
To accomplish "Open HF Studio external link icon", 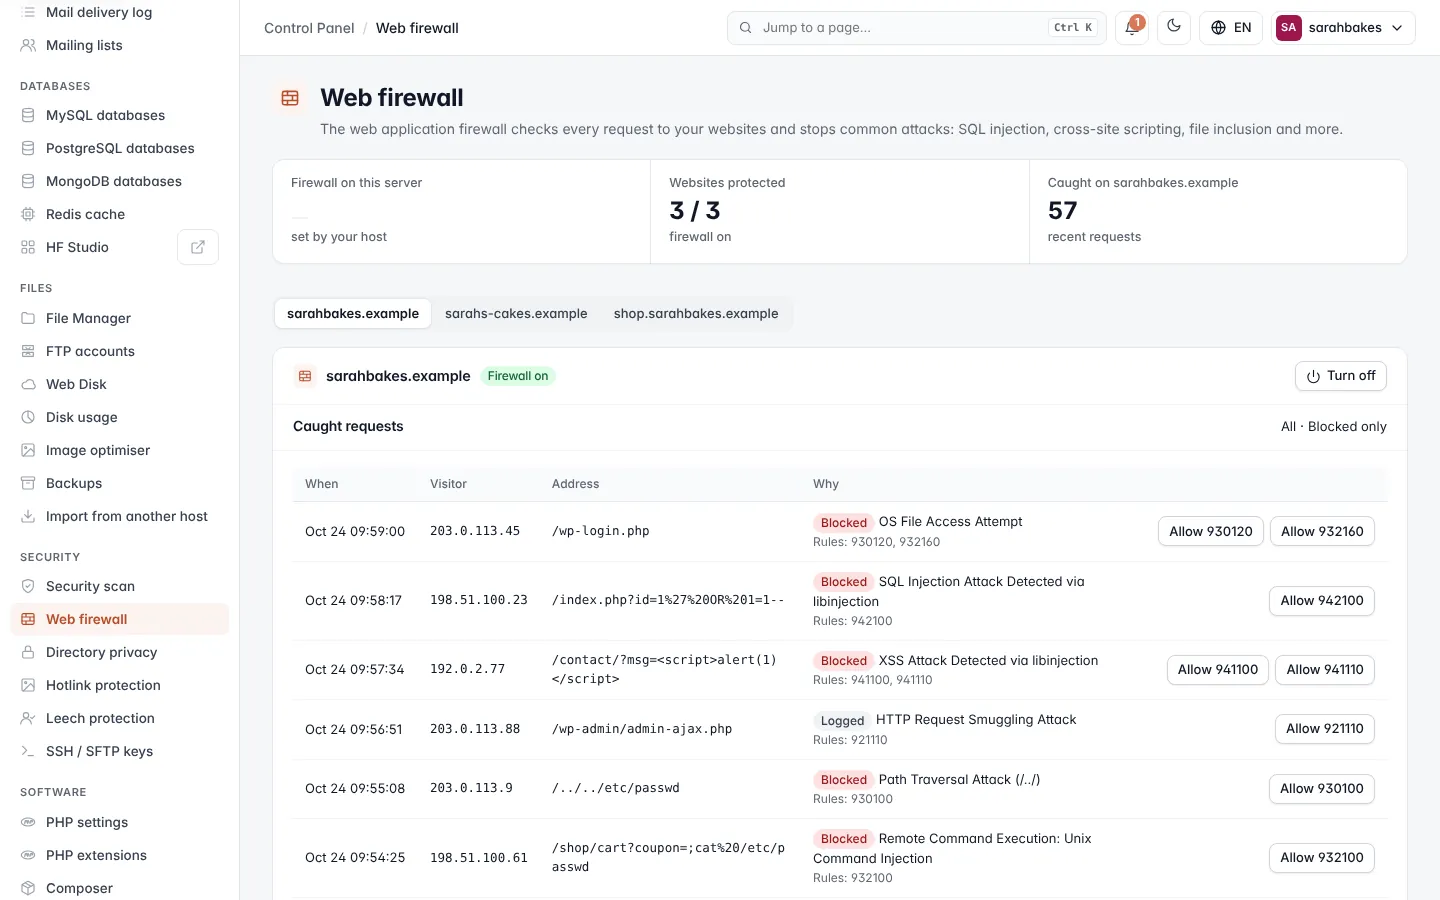I will coord(198,247).
